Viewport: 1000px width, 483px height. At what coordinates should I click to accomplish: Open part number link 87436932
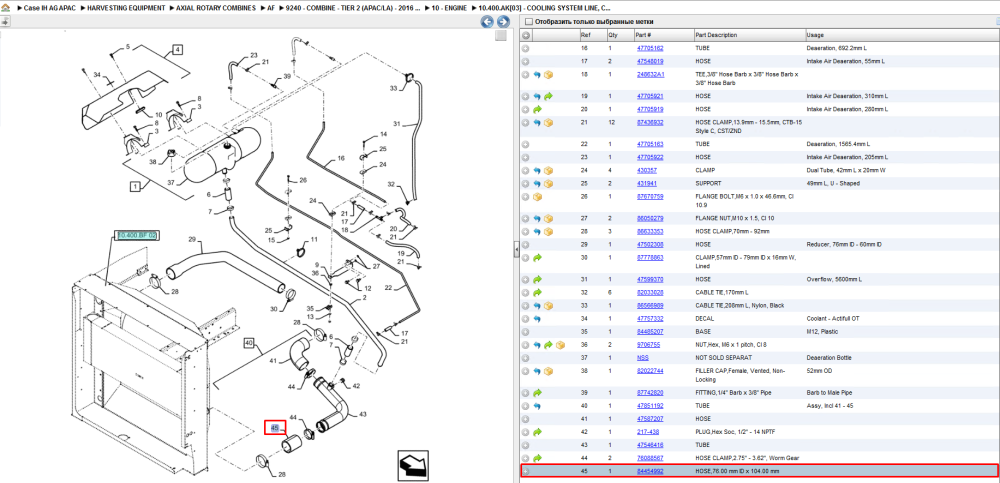click(650, 123)
